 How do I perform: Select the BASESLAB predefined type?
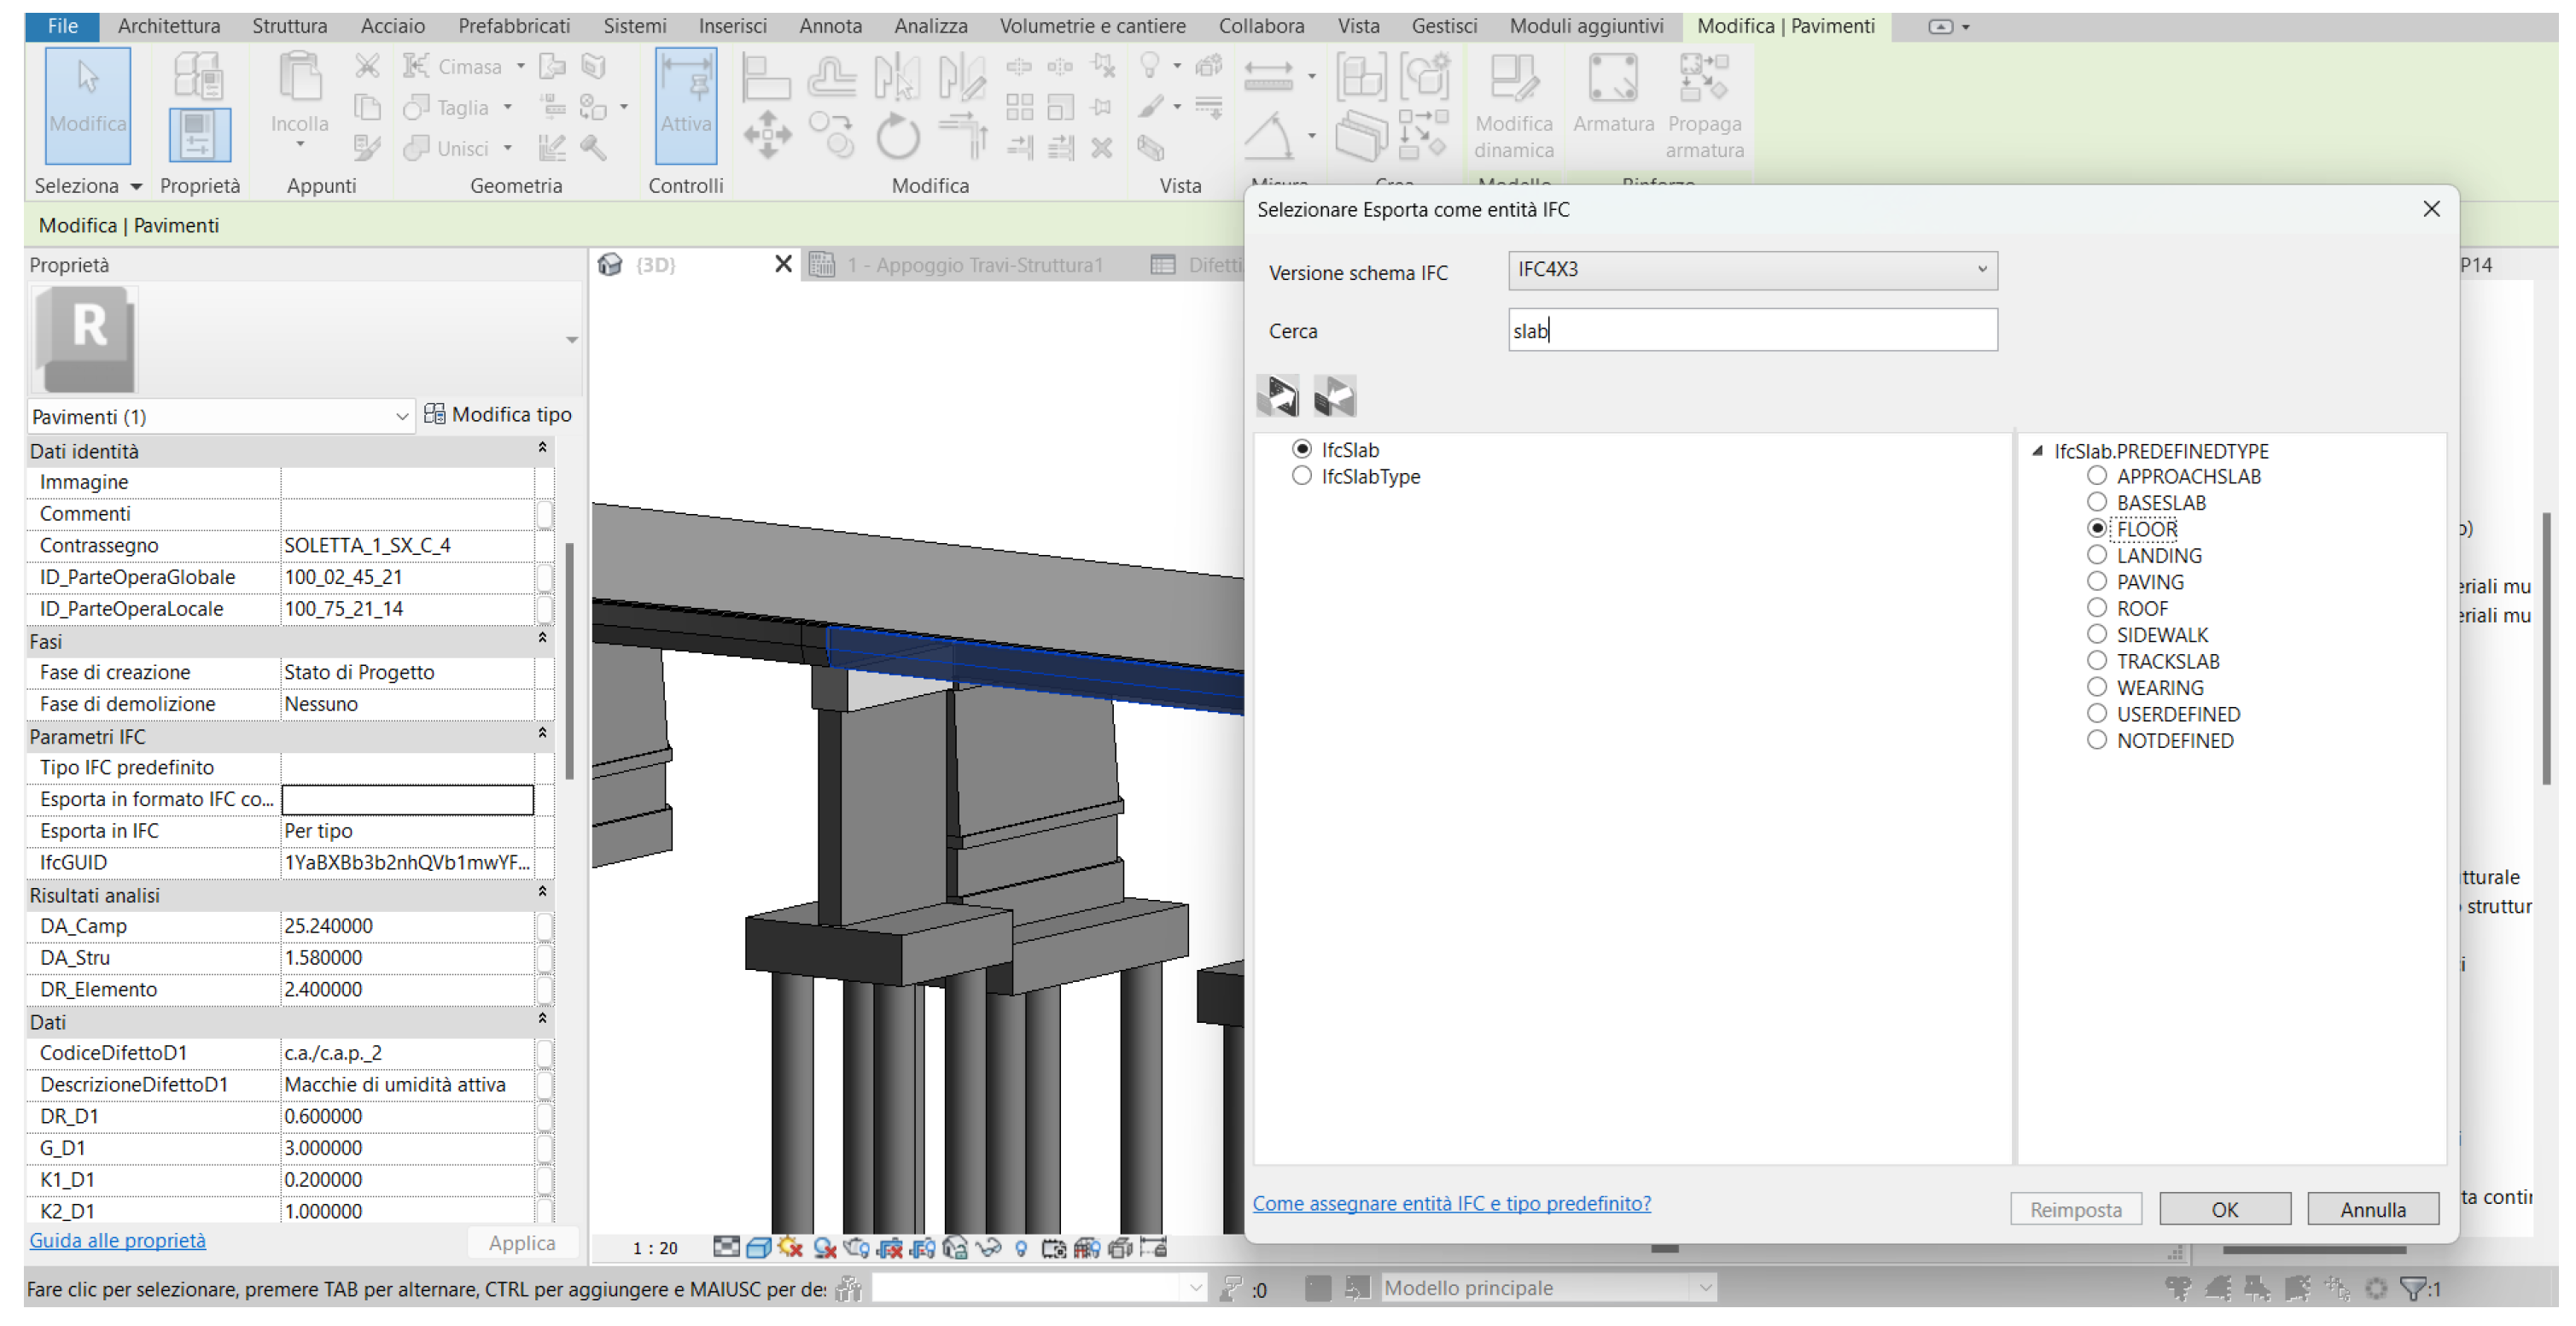coord(2096,502)
